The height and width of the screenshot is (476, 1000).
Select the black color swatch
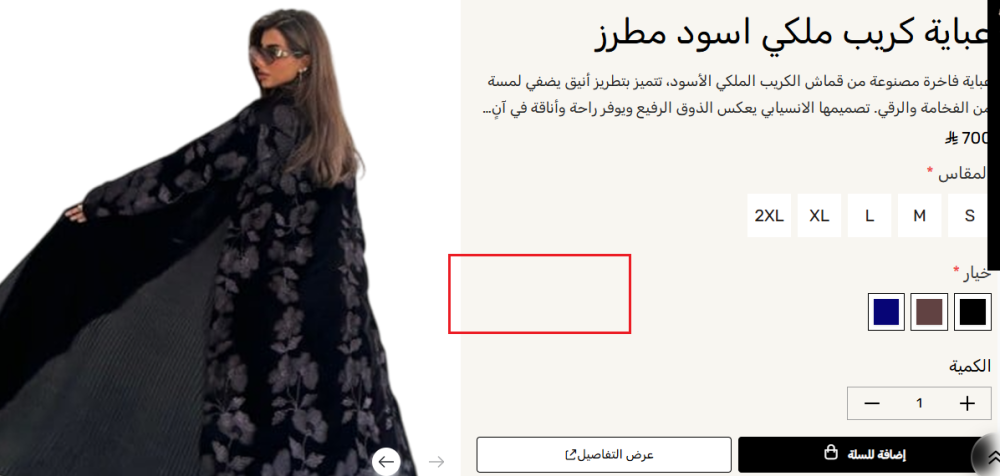(x=973, y=312)
